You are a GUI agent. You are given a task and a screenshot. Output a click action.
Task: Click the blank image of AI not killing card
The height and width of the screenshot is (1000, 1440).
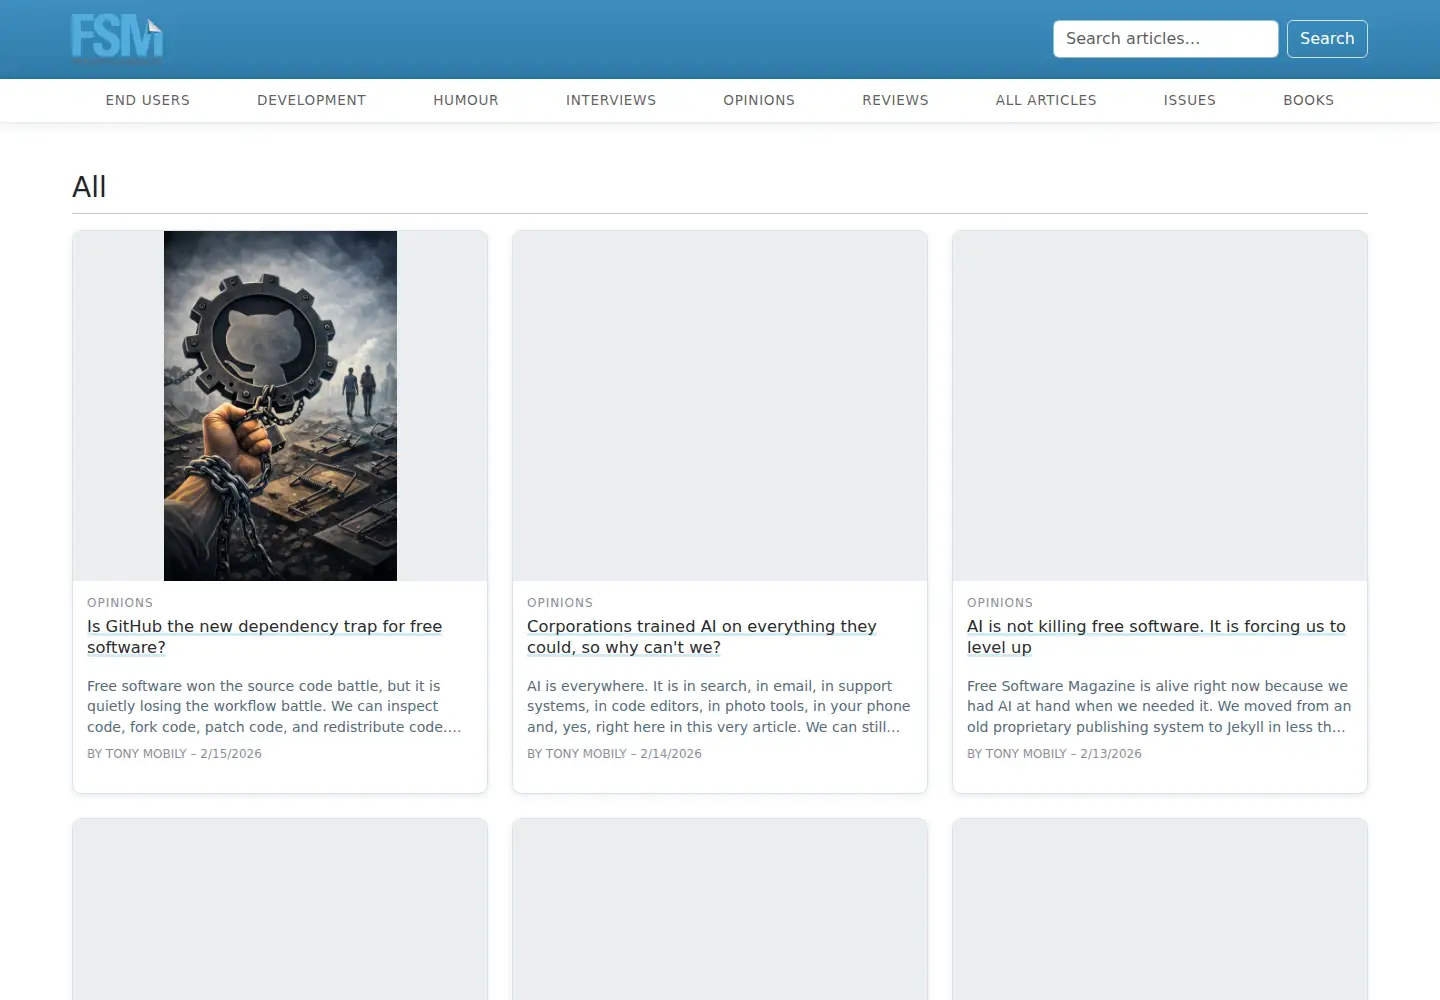[1160, 406]
